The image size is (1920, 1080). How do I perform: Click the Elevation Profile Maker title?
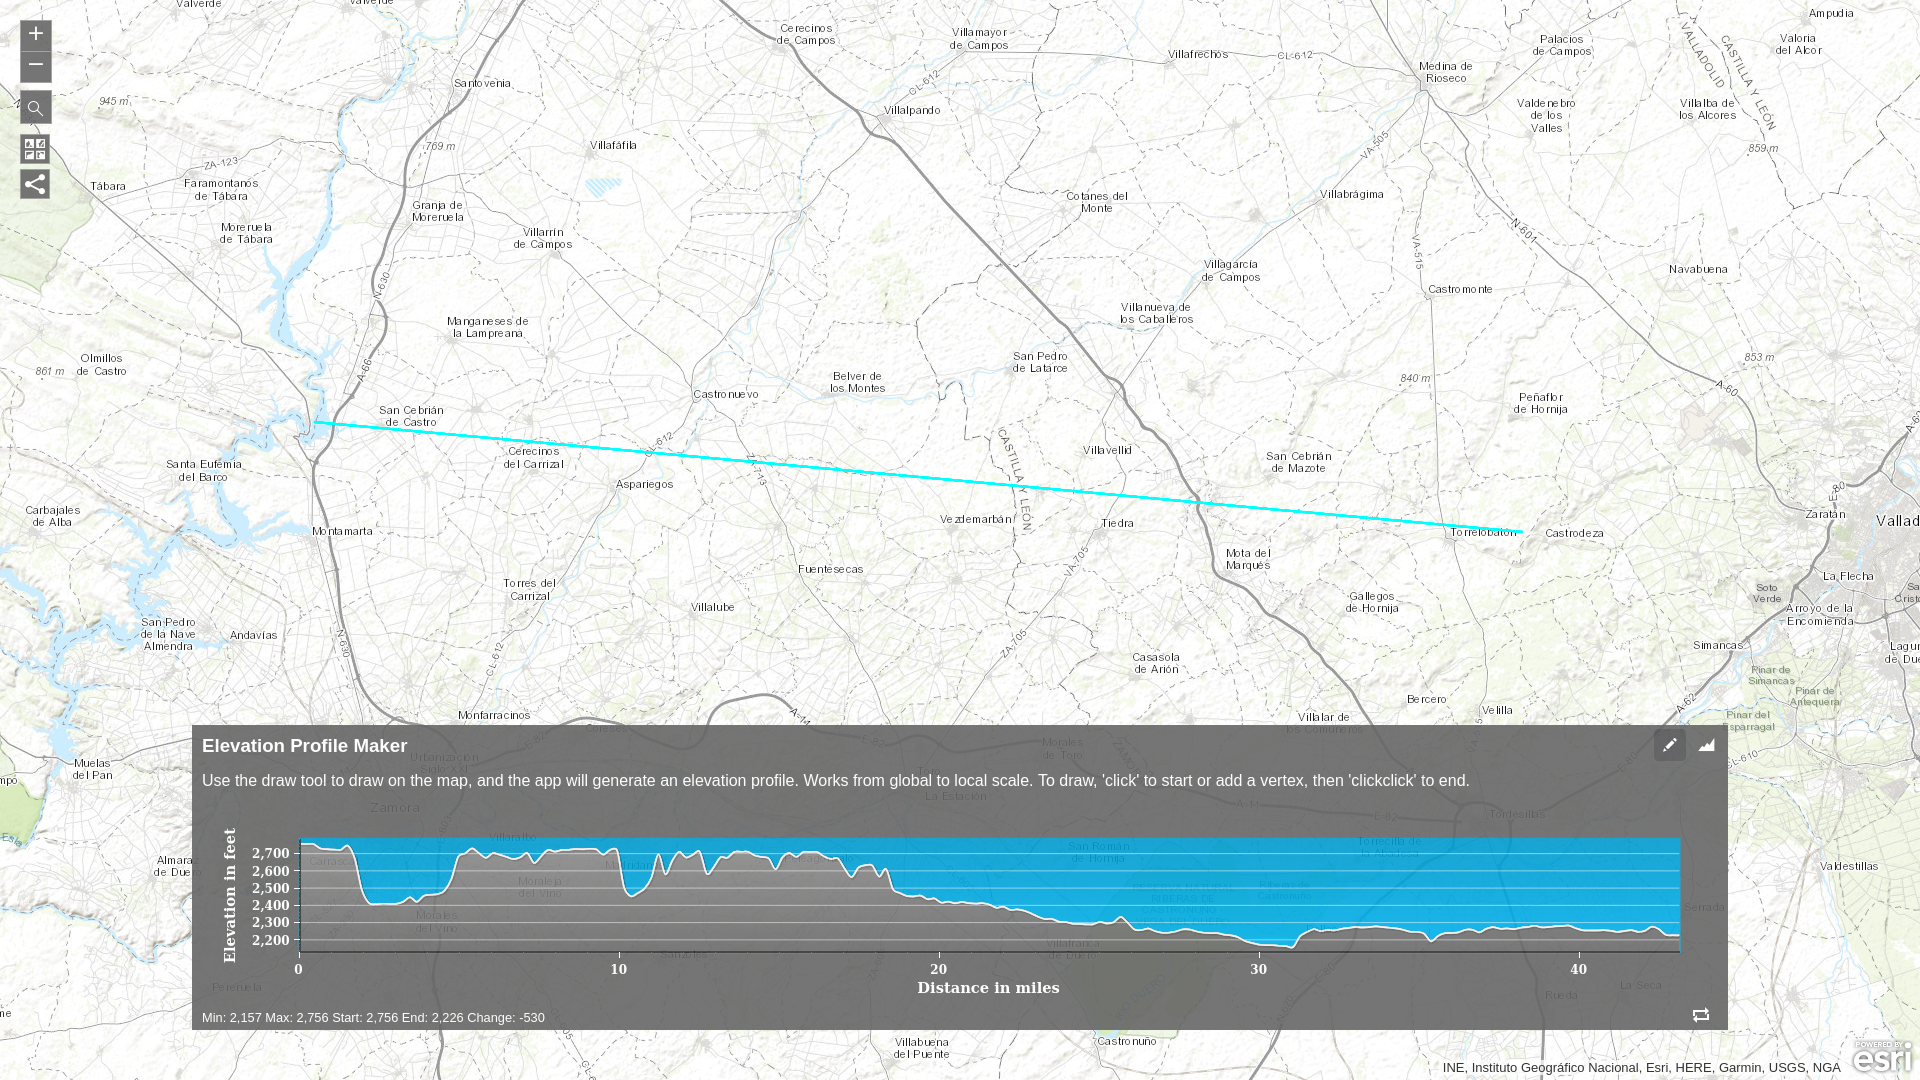coord(304,746)
